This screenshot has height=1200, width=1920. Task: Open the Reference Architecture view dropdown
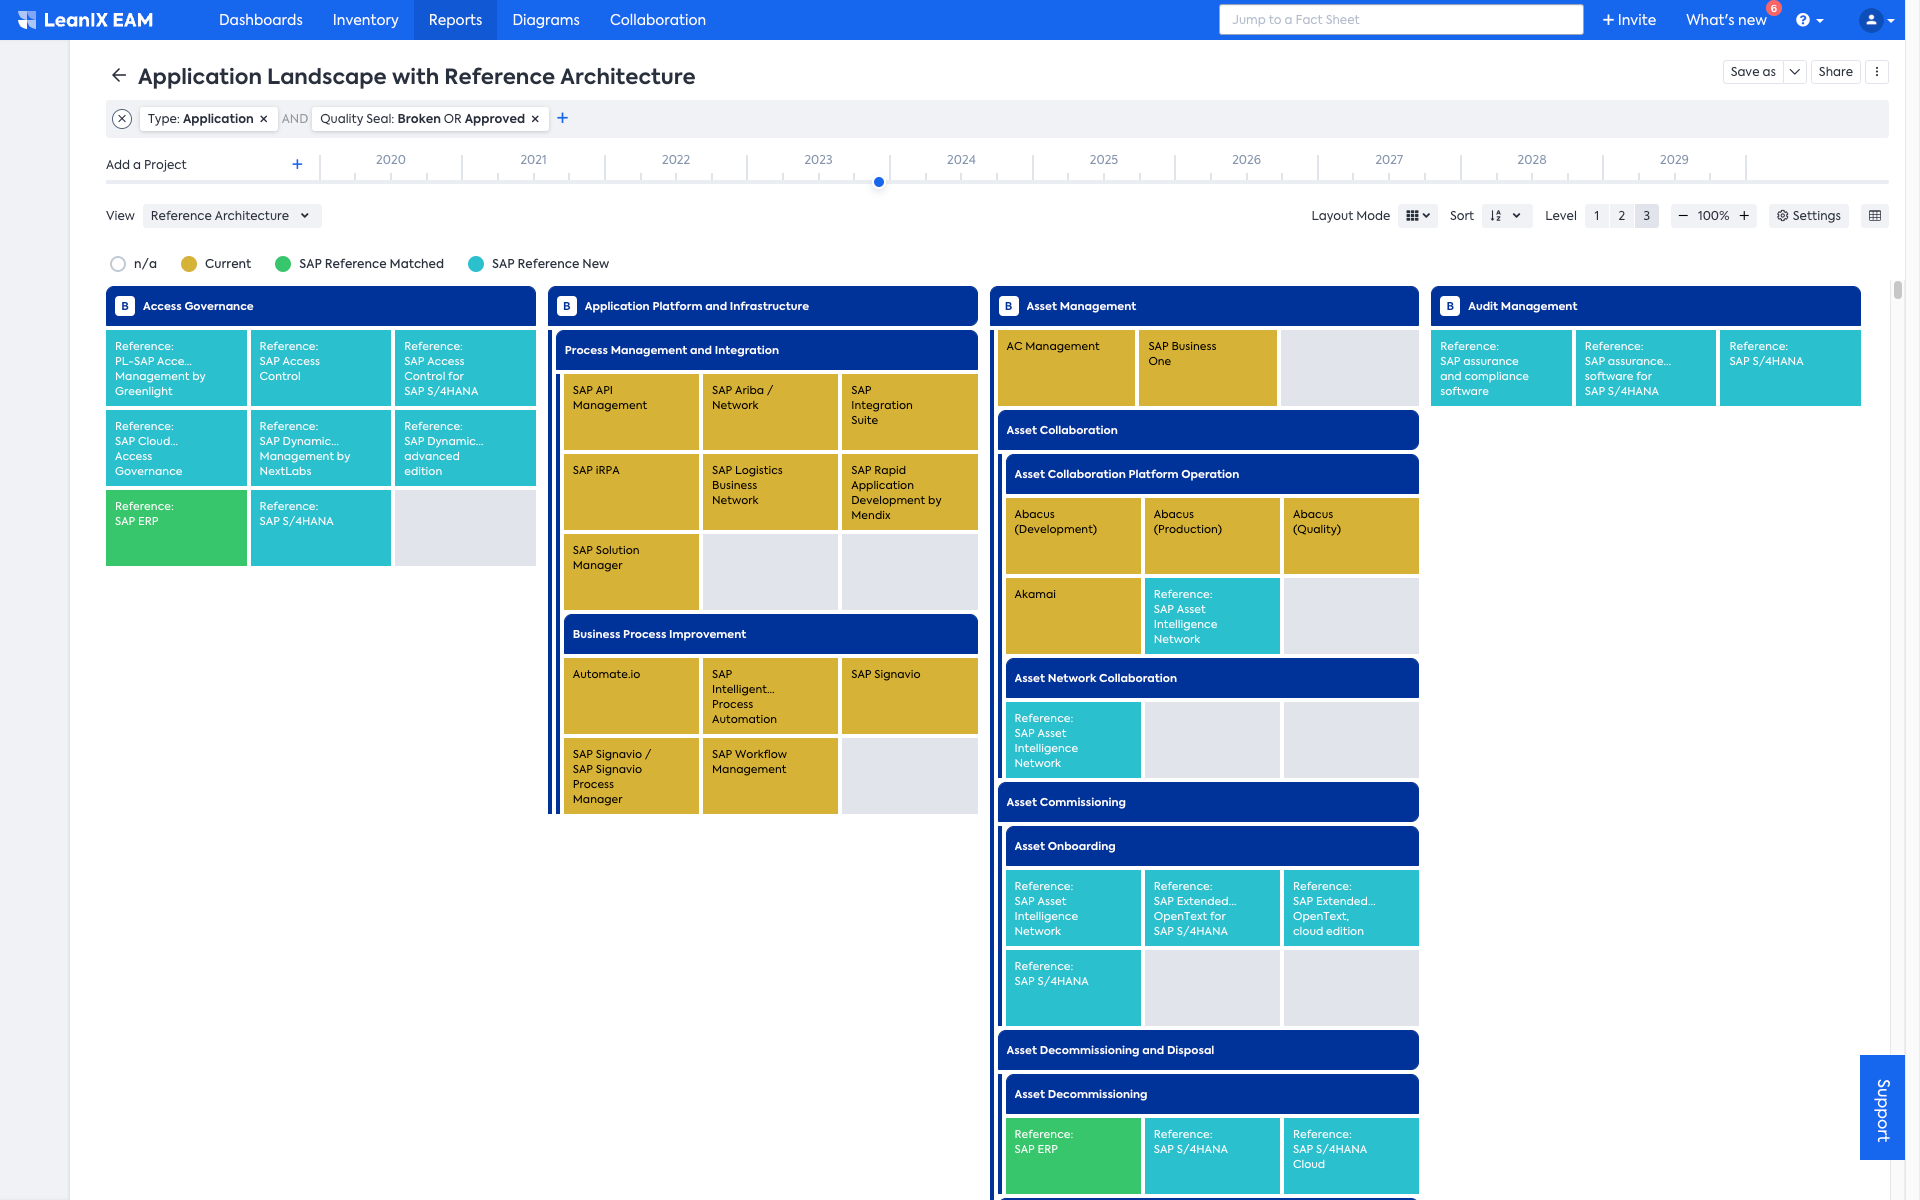pyautogui.click(x=232, y=216)
